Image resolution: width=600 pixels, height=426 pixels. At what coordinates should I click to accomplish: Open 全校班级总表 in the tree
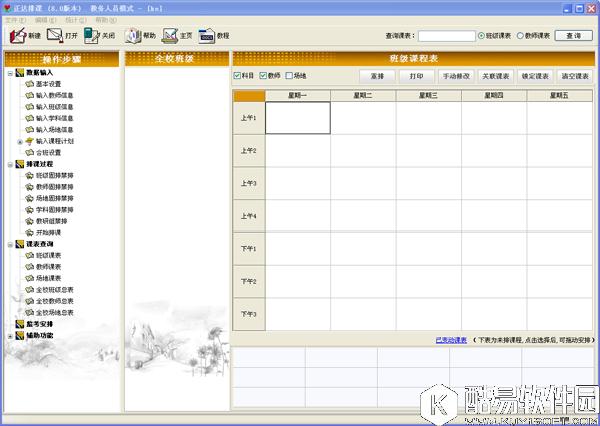point(54,290)
